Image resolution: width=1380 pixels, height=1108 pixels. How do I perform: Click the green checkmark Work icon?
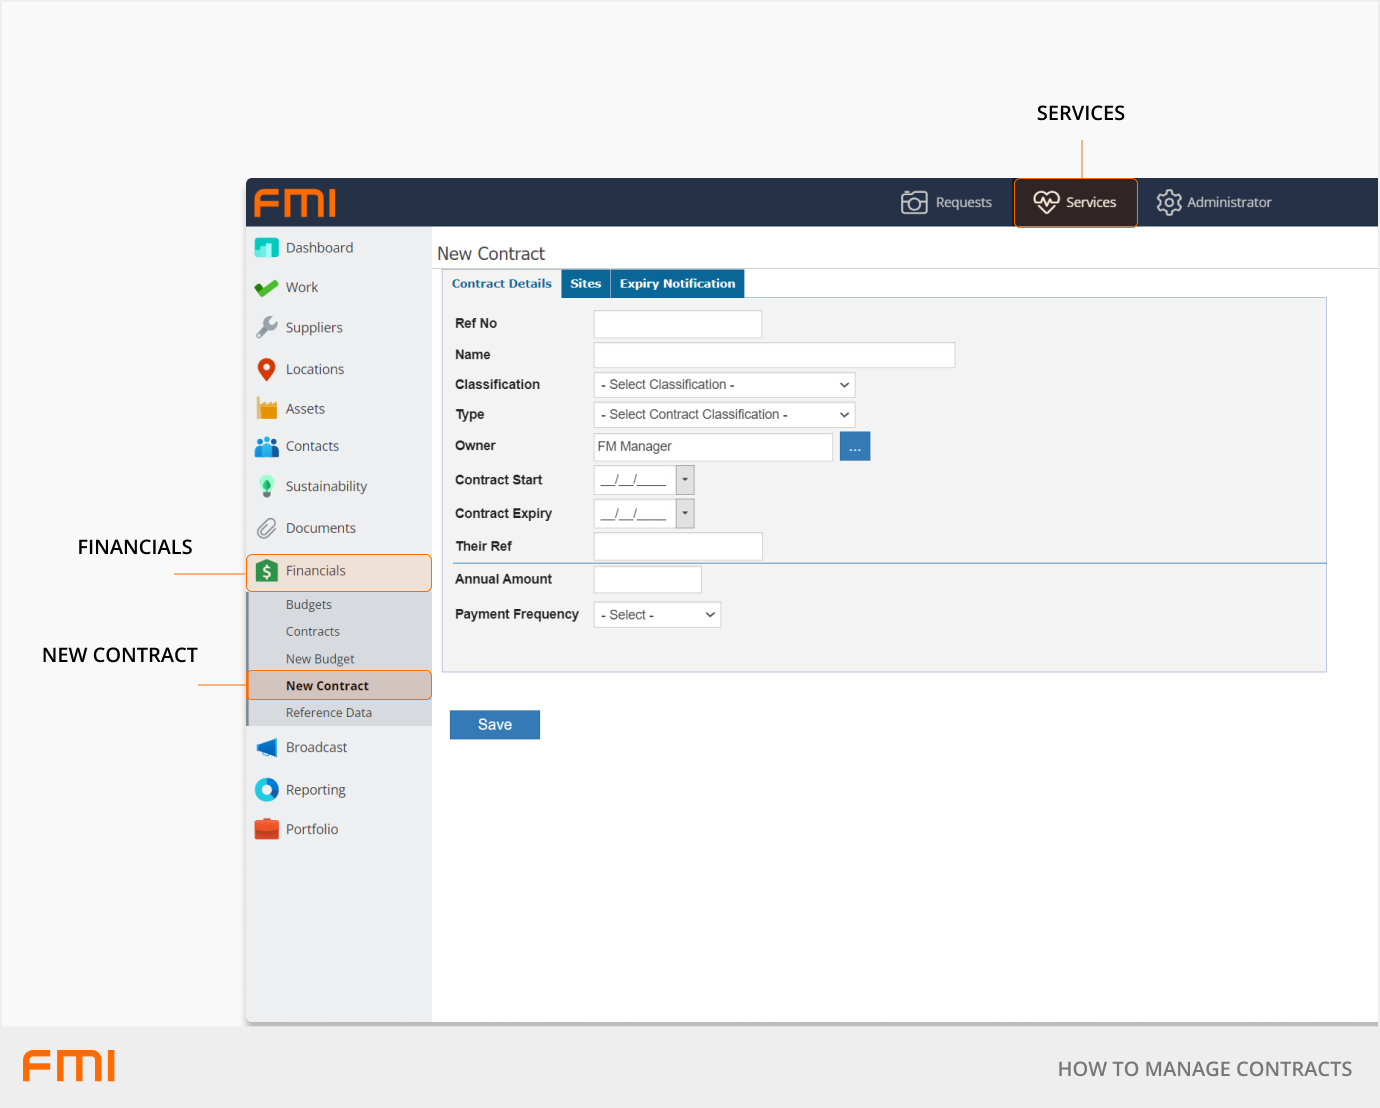tap(266, 288)
